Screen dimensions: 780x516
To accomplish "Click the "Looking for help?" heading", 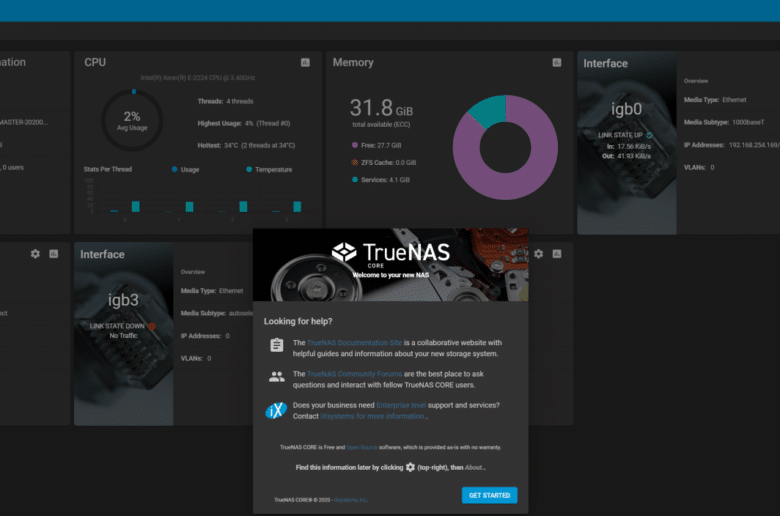I will [x=298, y=321].
